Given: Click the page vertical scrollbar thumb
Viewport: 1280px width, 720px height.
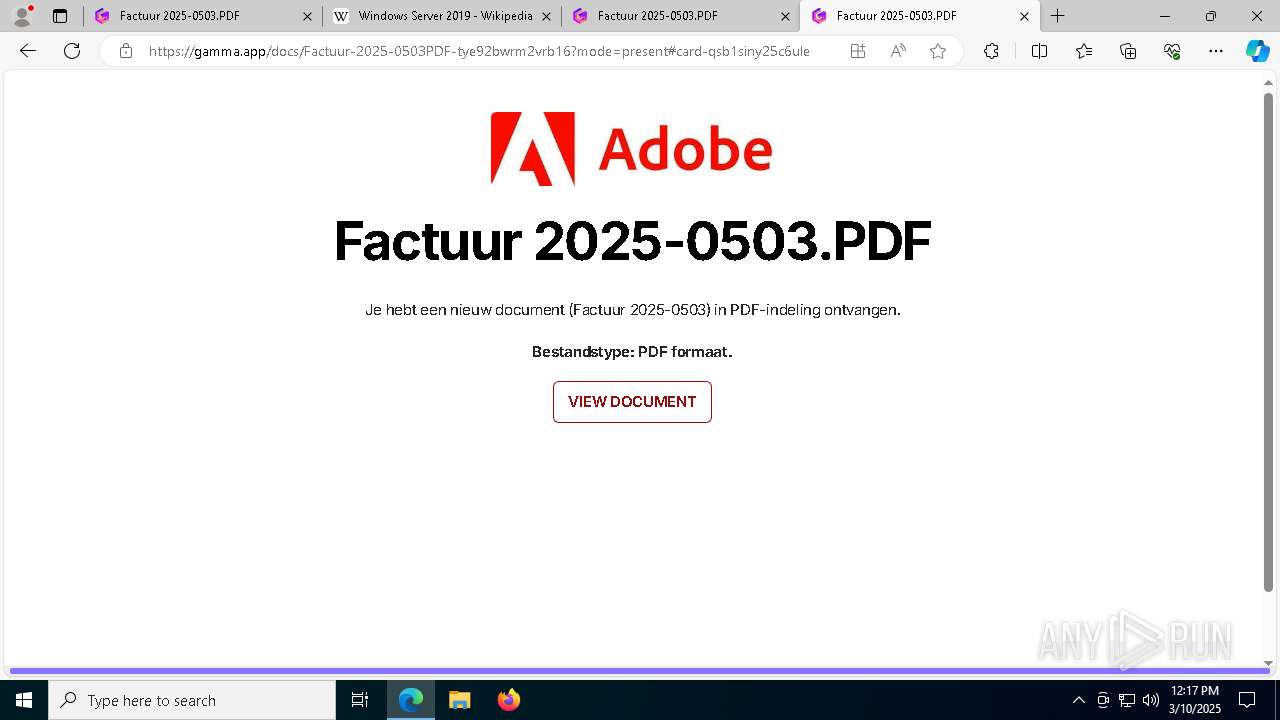Looking at the screenshot, I should tap(1268, 341).
